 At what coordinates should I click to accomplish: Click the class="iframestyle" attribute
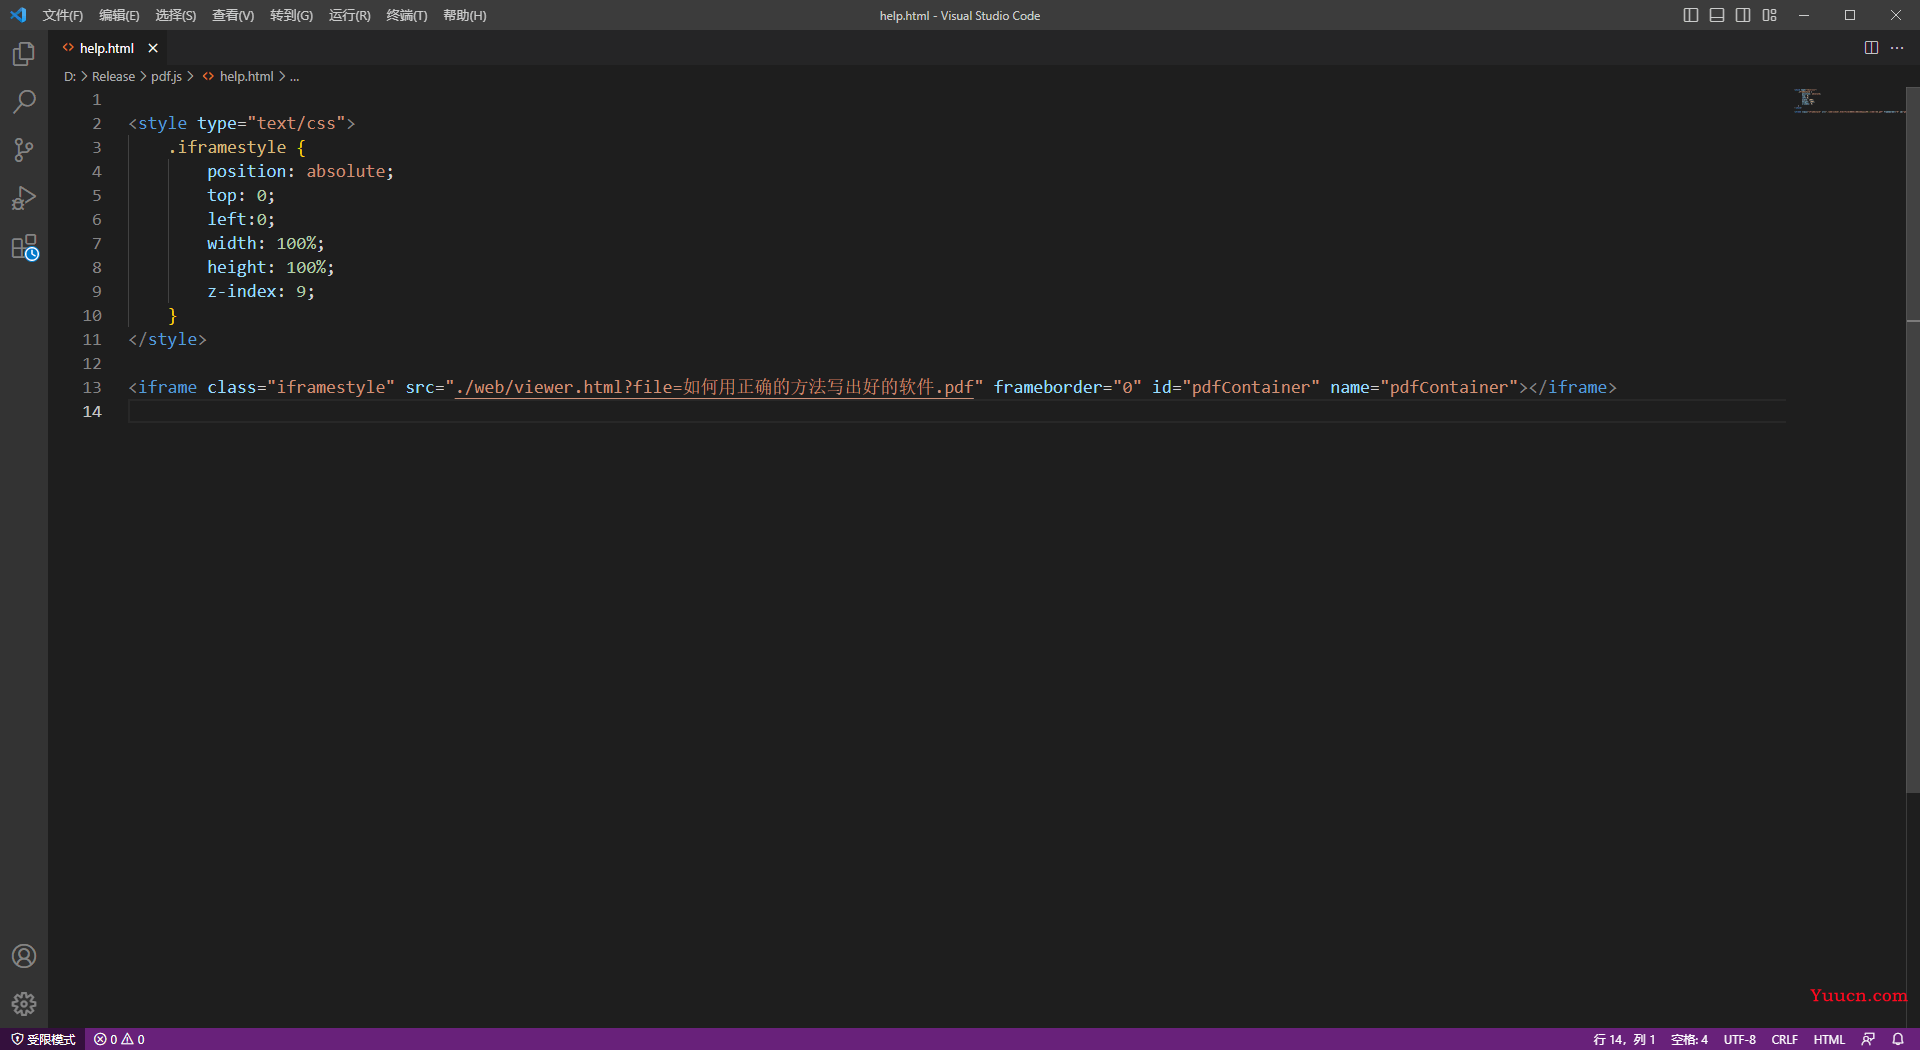pos(301,387)
